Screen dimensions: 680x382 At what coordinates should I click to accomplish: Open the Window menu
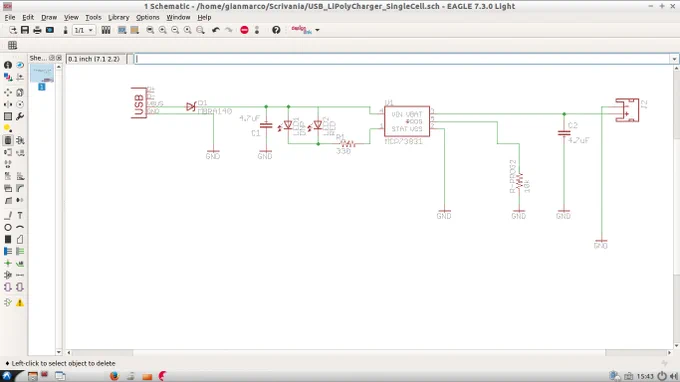coord(178,17)
